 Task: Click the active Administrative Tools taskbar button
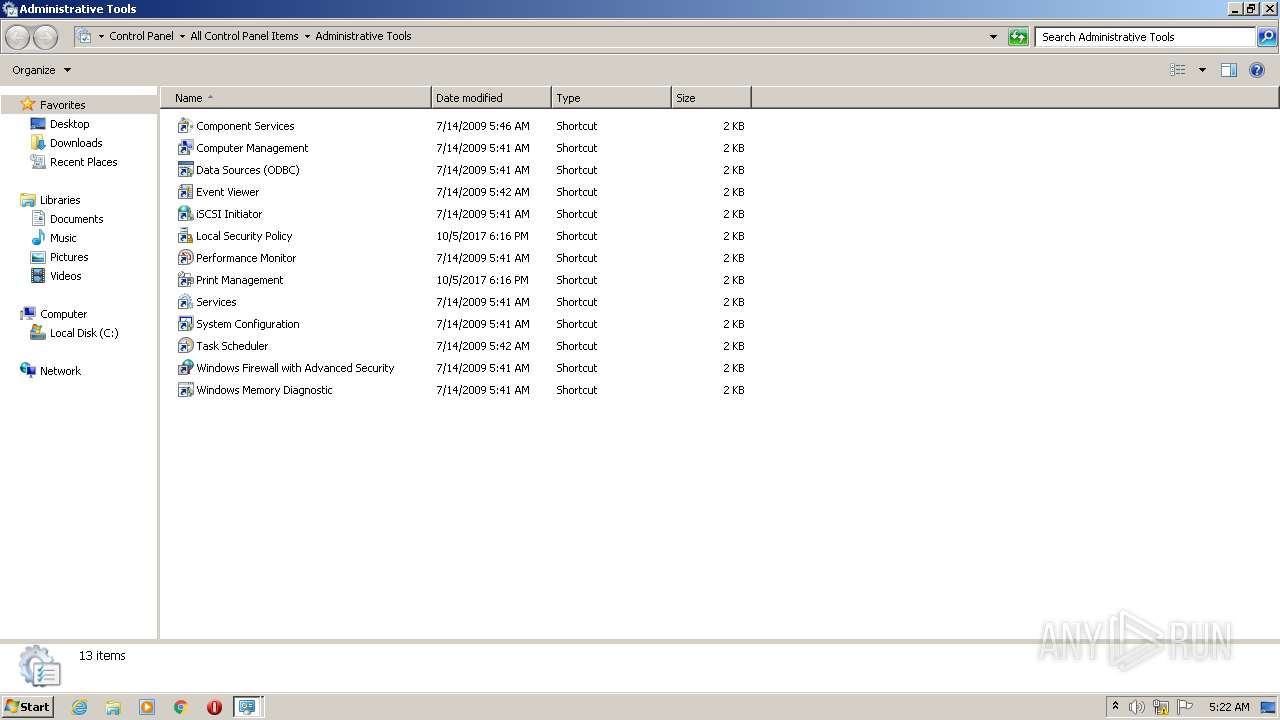(247, 707)
